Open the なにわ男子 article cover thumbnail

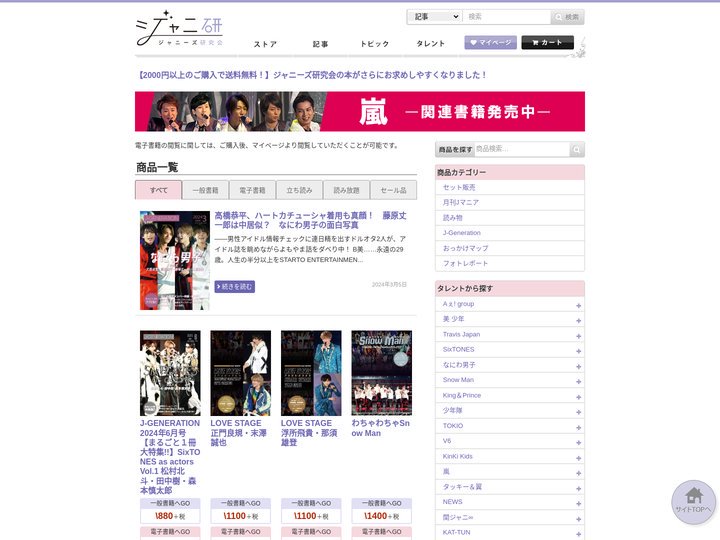[175, 260]
